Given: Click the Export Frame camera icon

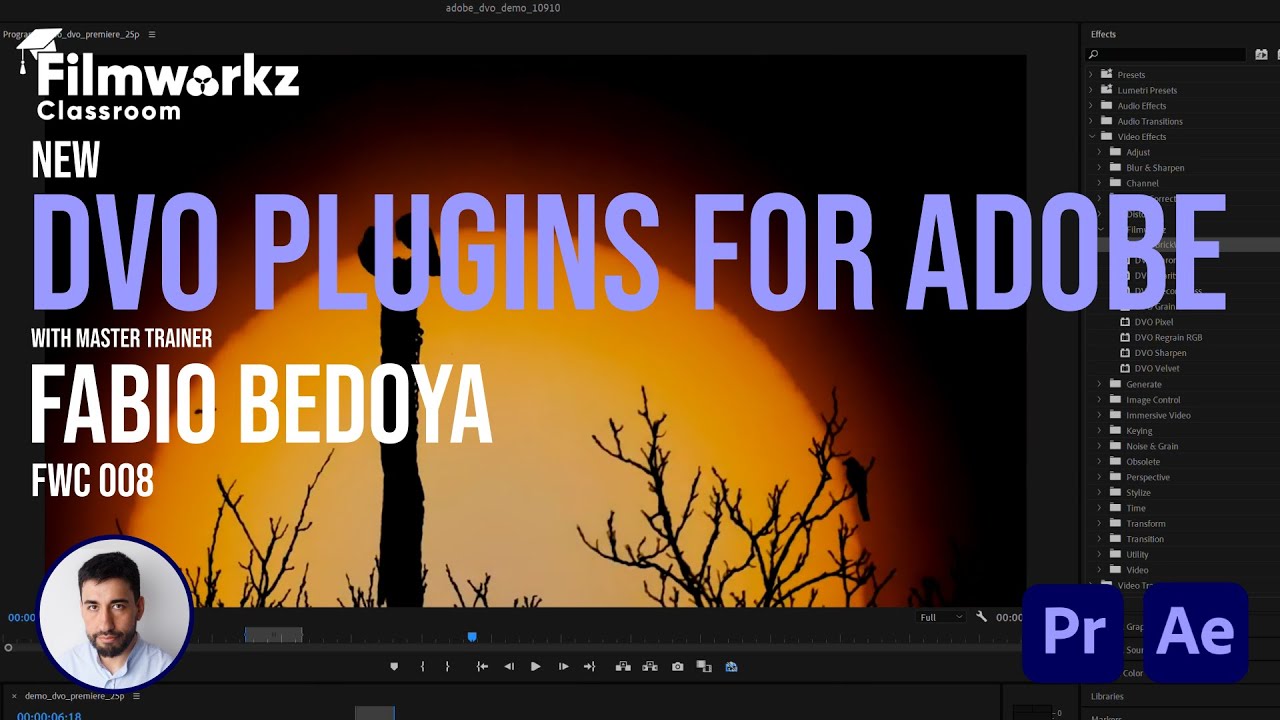Looking at the screenshot, I should 677,667.
